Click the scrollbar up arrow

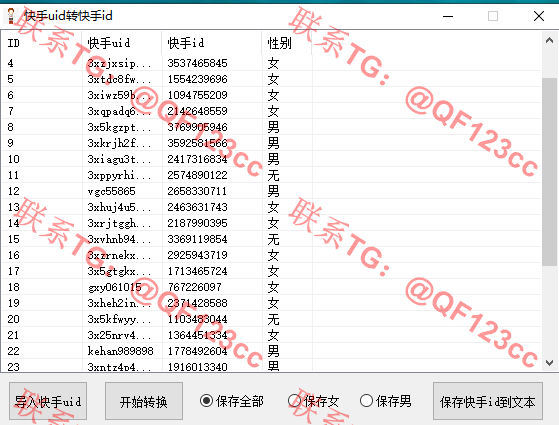pyautogui.click(x=549, y=40)
